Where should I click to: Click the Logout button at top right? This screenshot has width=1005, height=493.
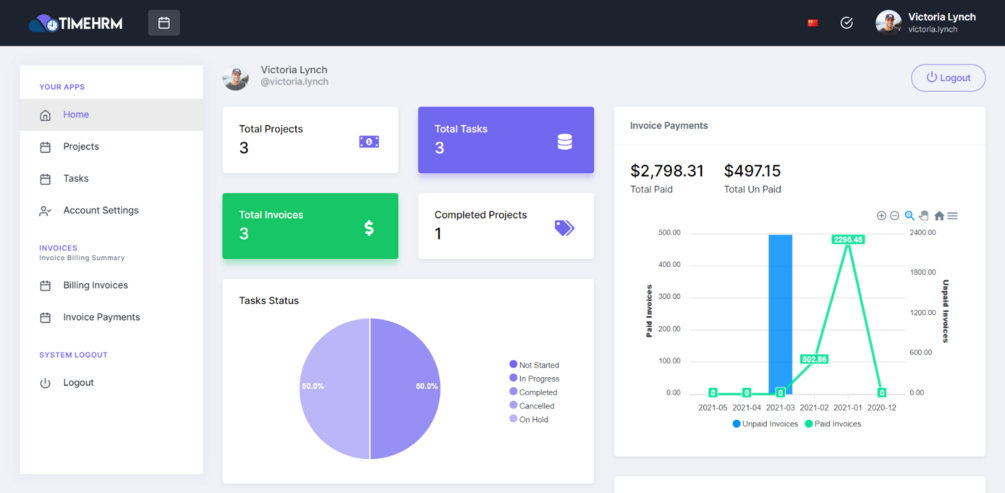pos(948,78)
